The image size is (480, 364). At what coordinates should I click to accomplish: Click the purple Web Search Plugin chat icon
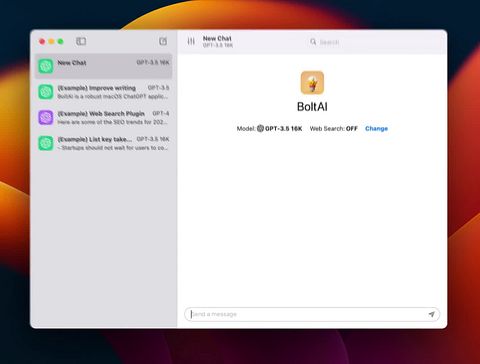(x=46, y=117)
